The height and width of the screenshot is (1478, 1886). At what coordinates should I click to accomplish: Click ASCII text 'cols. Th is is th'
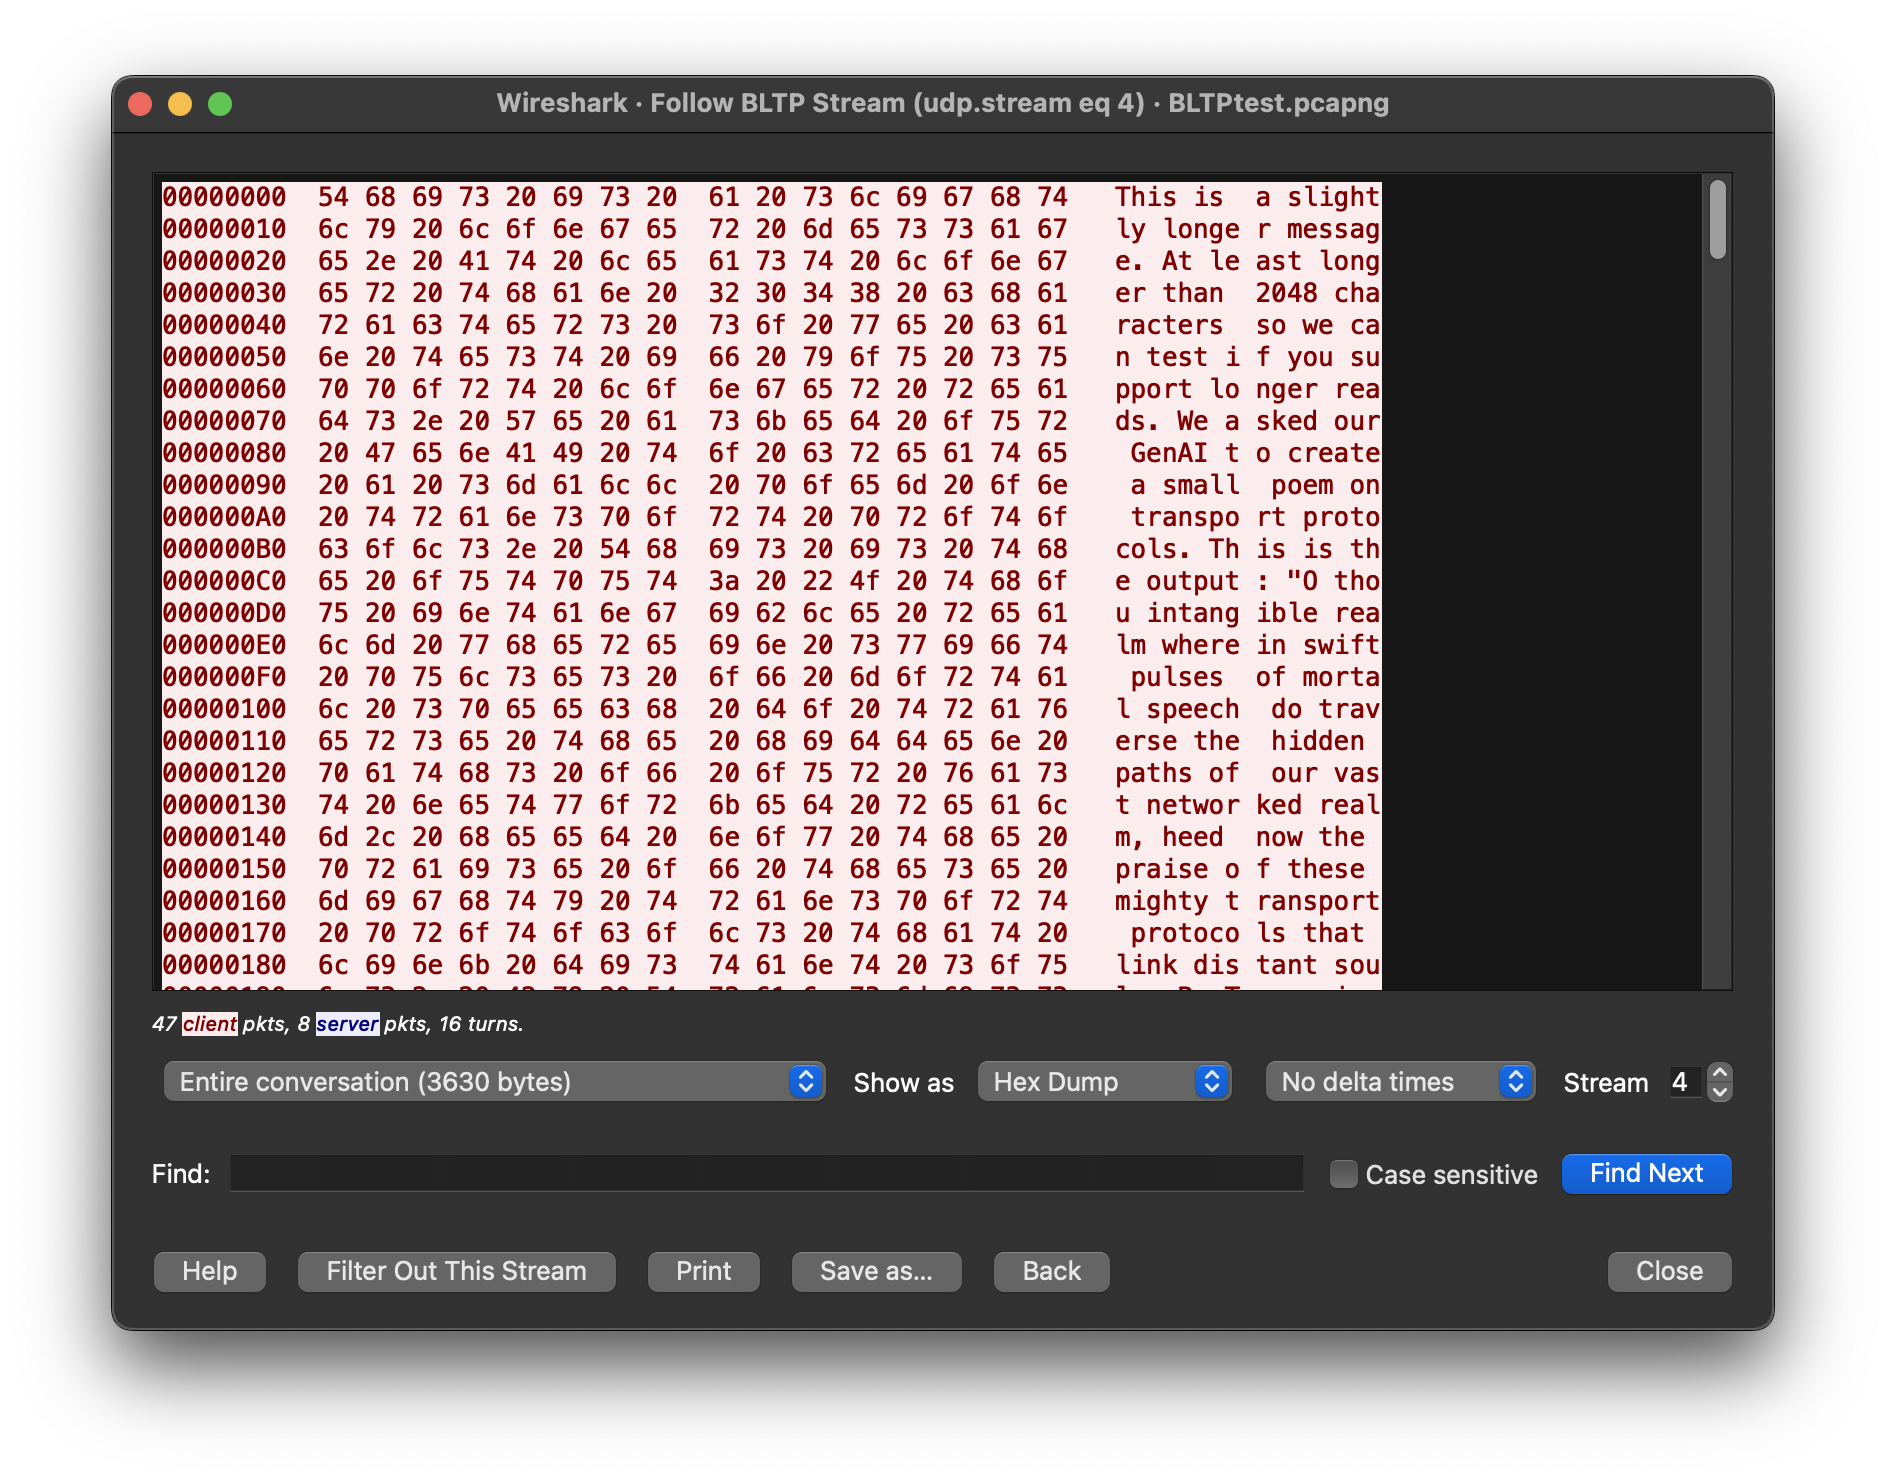pos(1247,549)
